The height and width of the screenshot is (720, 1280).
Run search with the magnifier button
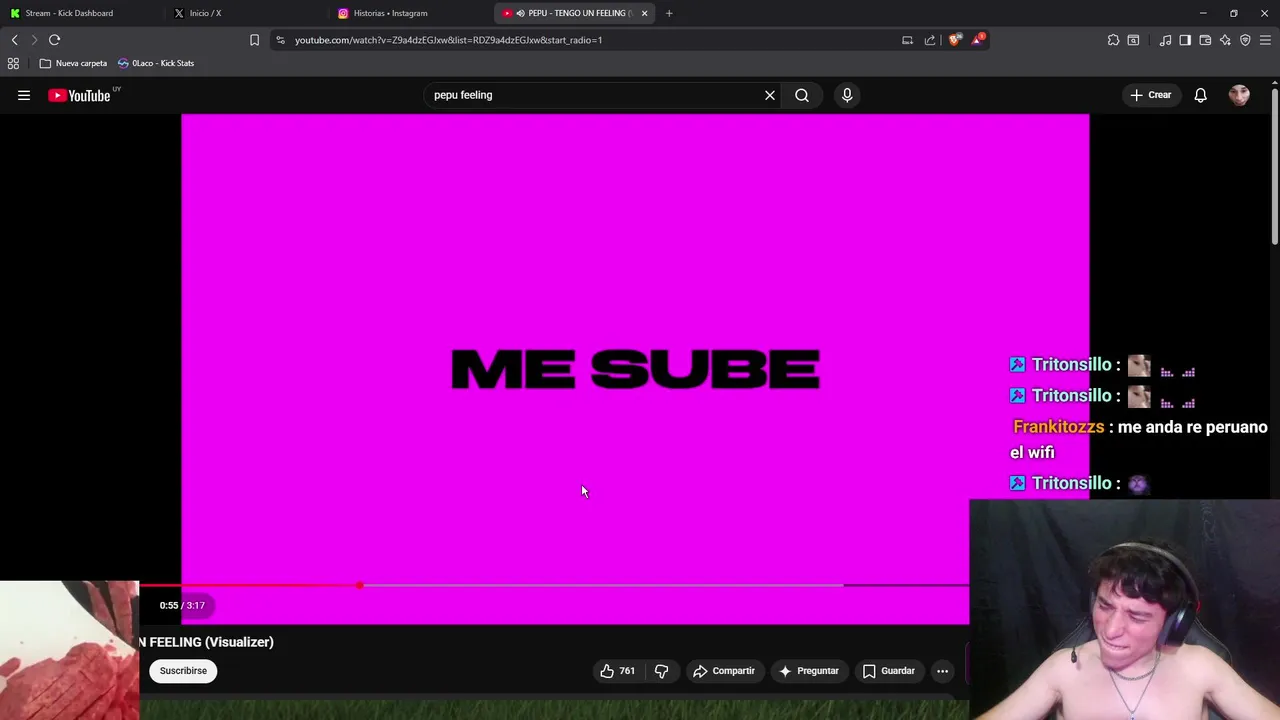coord(802,95)
